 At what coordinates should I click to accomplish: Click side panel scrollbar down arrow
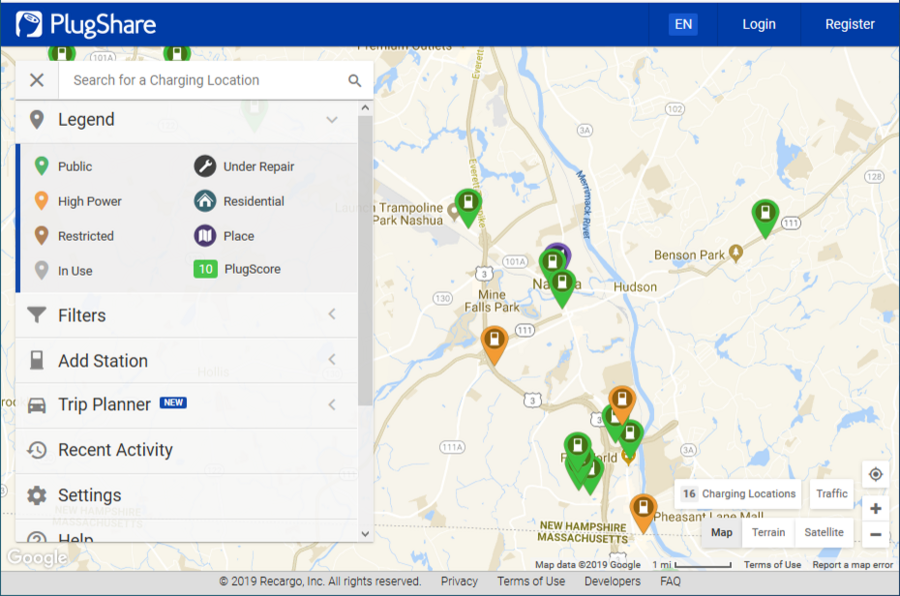tap(365, 534)
